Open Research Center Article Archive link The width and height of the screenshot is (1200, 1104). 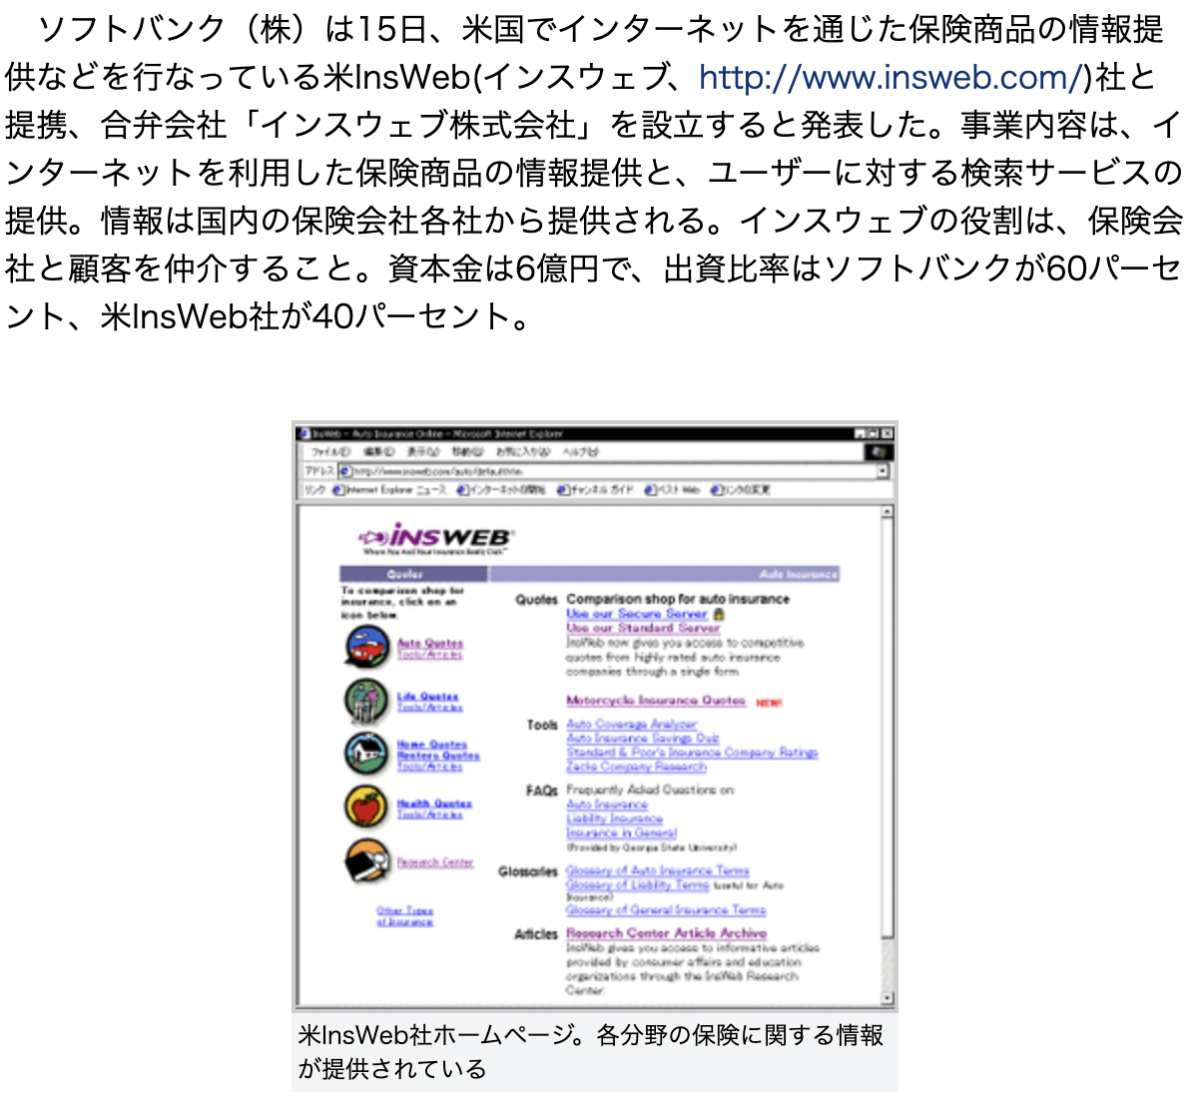click(x=666, y=933)
